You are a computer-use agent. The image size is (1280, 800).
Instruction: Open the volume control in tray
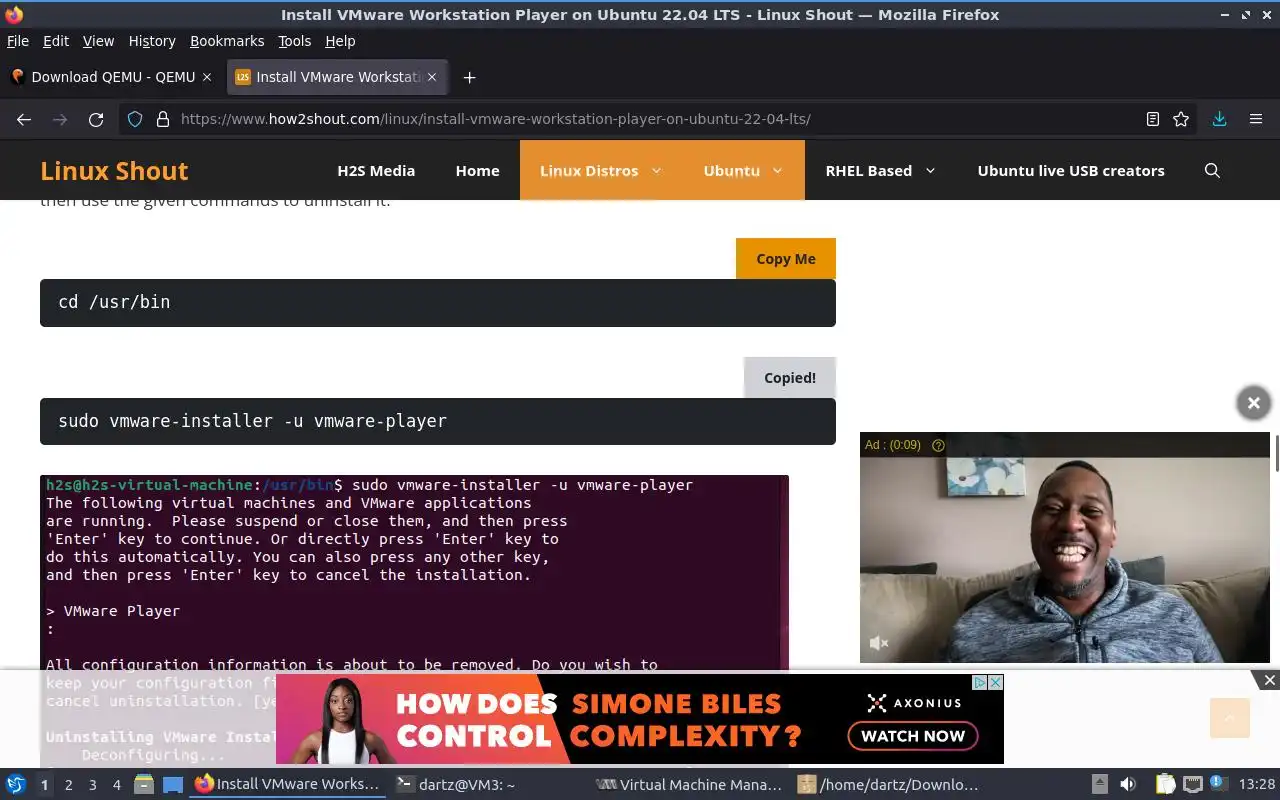(x=1128, y=785)
